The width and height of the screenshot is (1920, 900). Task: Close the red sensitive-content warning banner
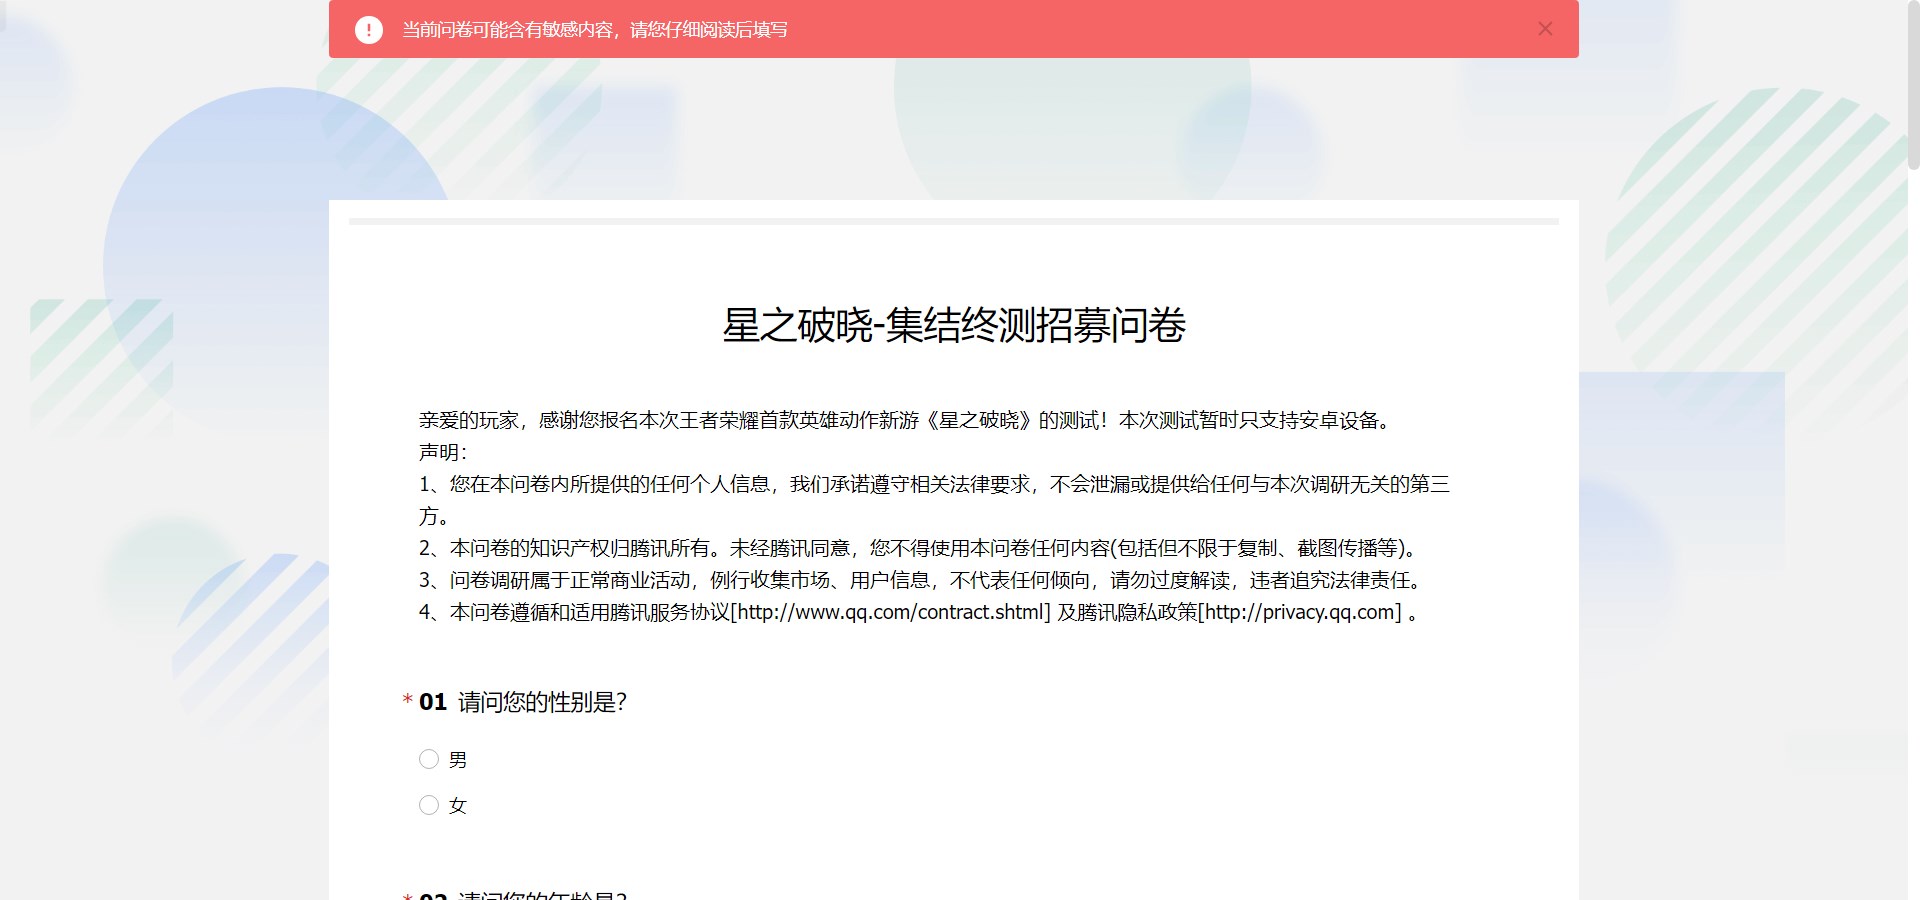1545,29
